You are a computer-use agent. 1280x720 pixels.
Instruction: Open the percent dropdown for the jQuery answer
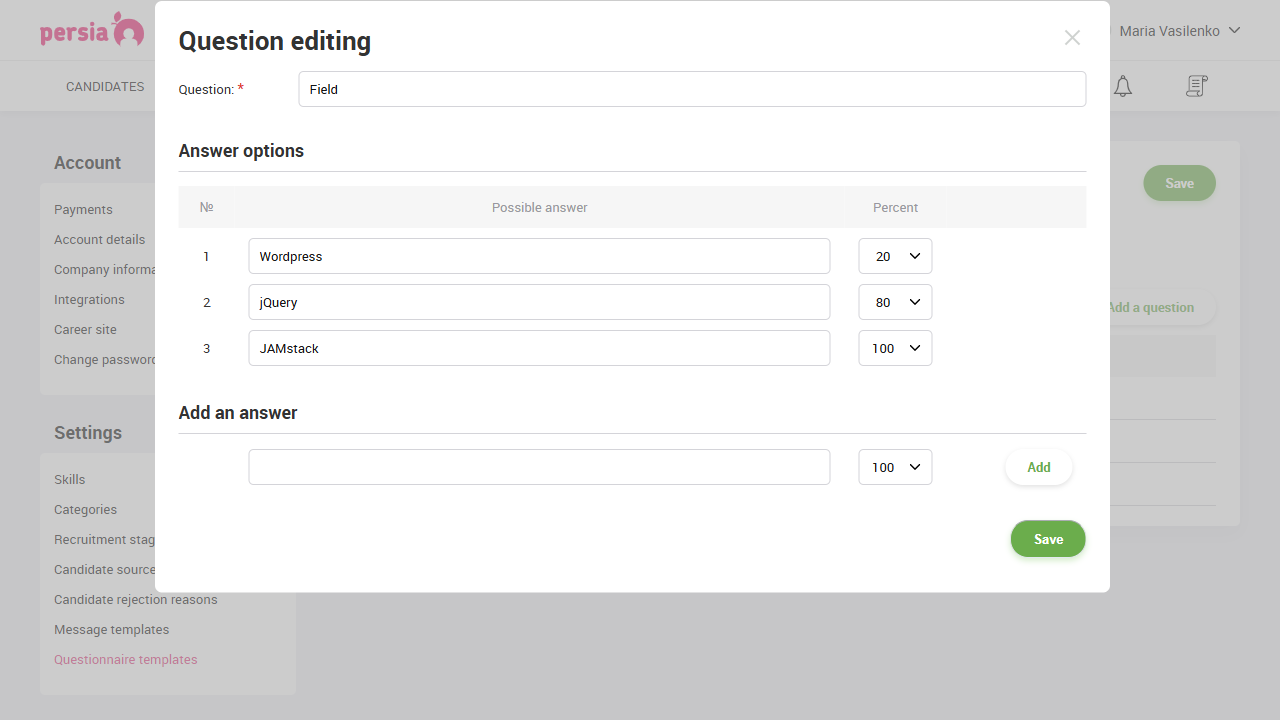895,302
